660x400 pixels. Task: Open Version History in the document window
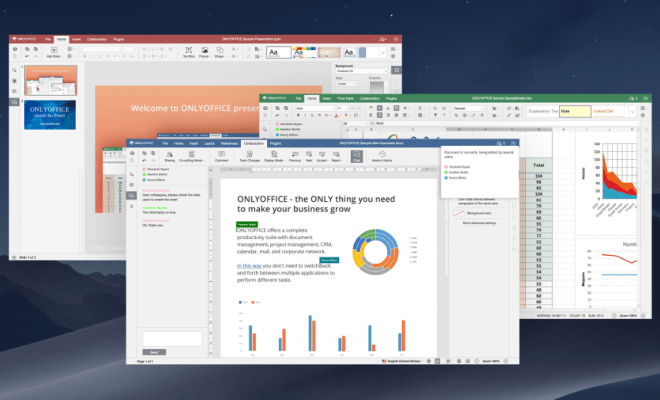pos(382,156)
